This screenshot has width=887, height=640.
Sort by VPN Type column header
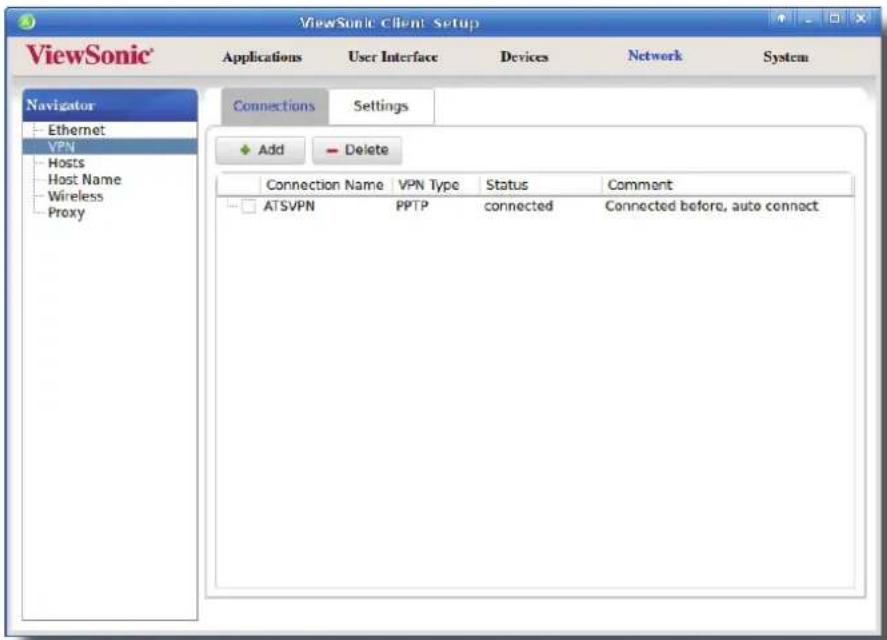[x=436, y=185]
